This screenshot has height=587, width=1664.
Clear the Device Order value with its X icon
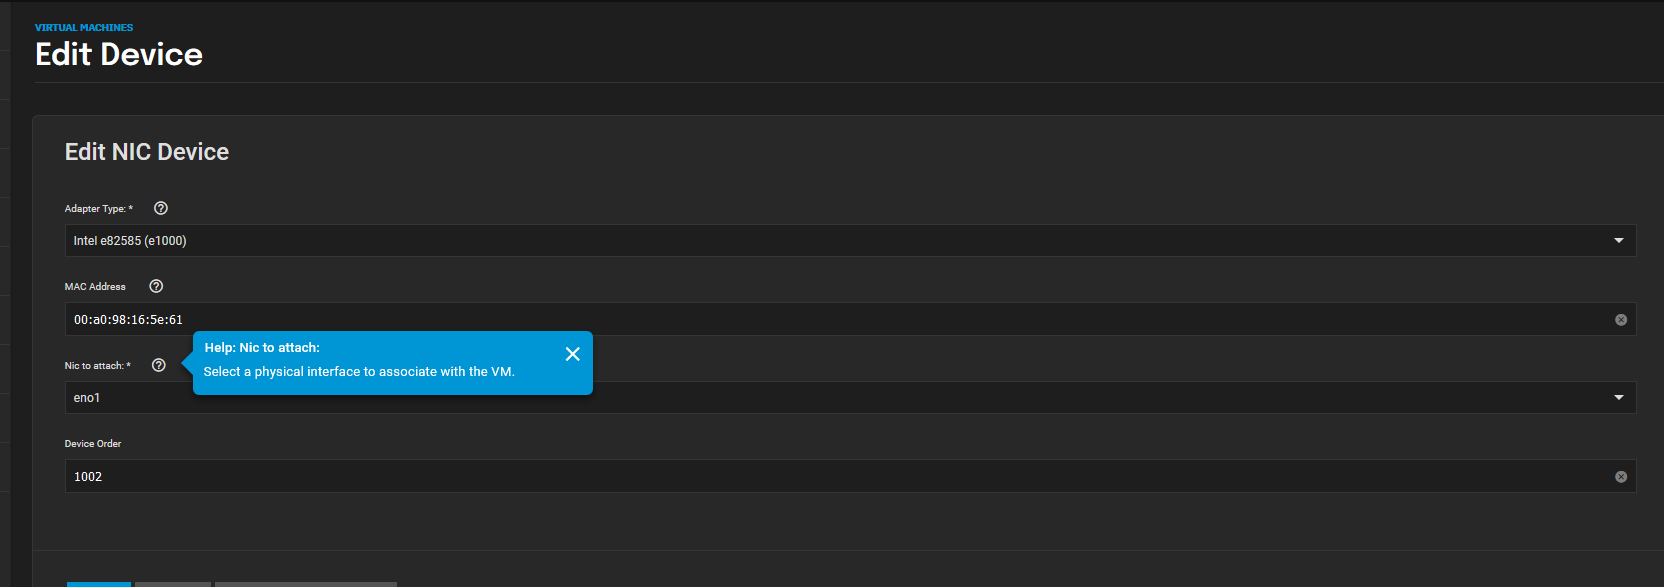(1621, 477)
